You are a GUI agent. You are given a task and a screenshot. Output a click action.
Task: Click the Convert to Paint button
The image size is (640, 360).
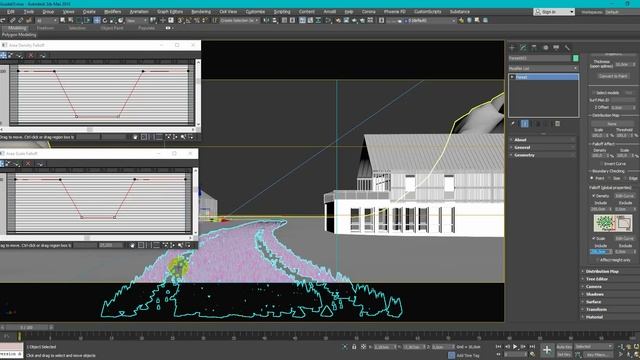coord(613,76)
